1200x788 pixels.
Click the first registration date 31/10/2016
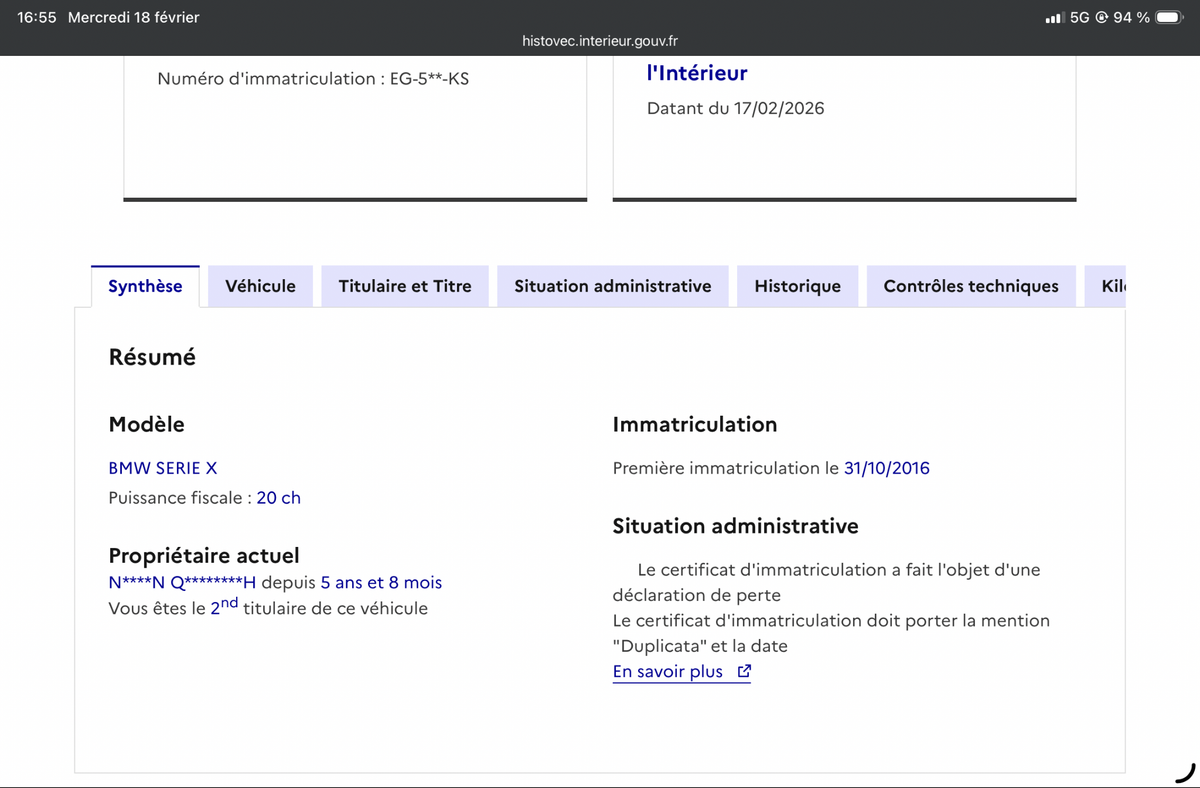point(886,468)
